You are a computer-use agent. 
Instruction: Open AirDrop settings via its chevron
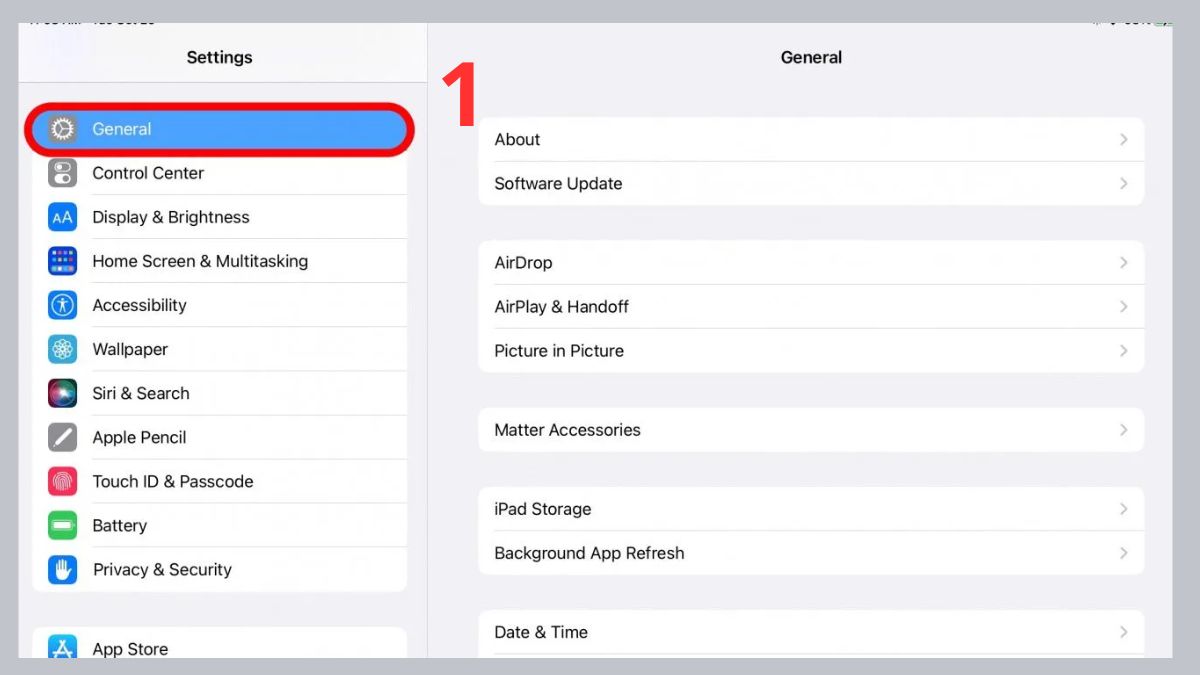[1122, 262]
